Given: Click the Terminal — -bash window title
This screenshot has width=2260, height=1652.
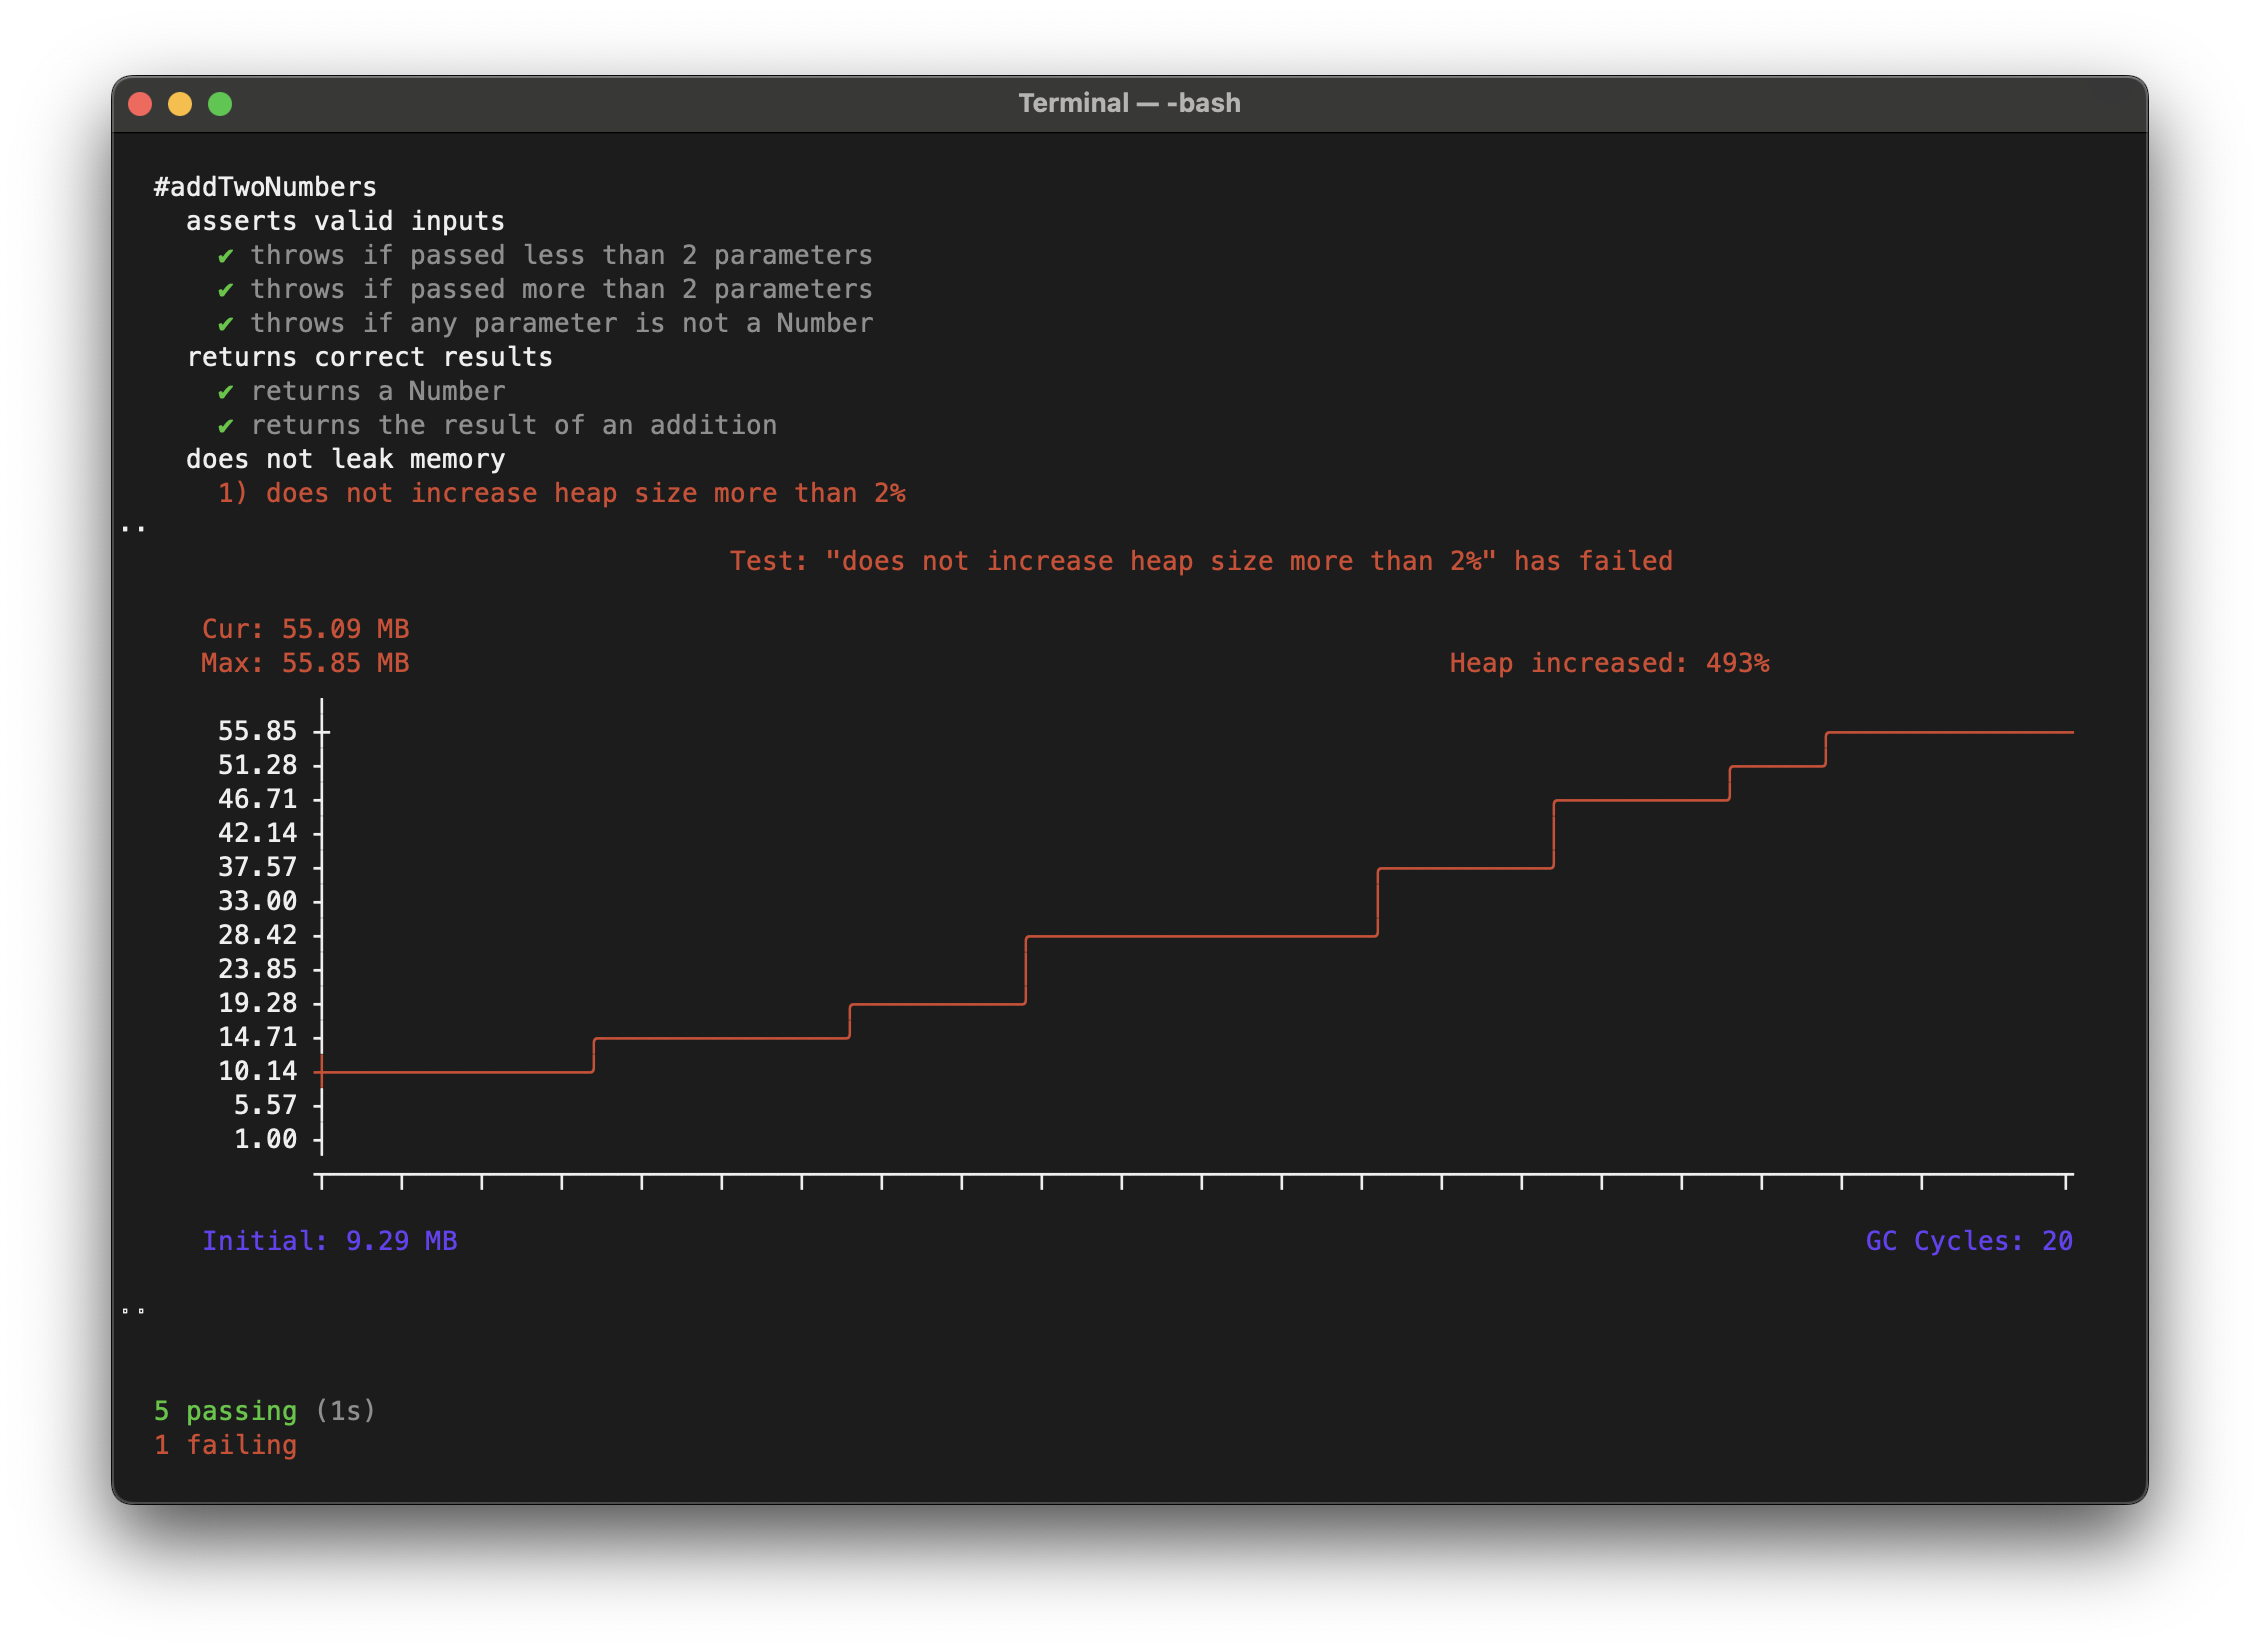Looking at the screenshot, I should [1129, 103].
